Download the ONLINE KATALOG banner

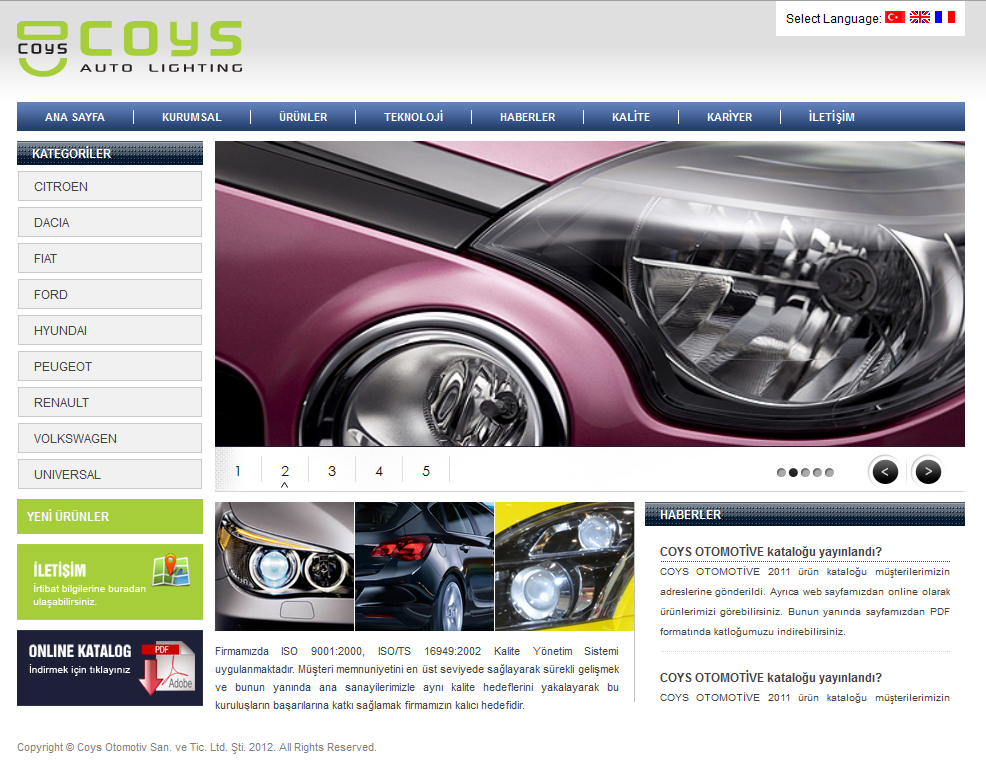click(110, 668)
